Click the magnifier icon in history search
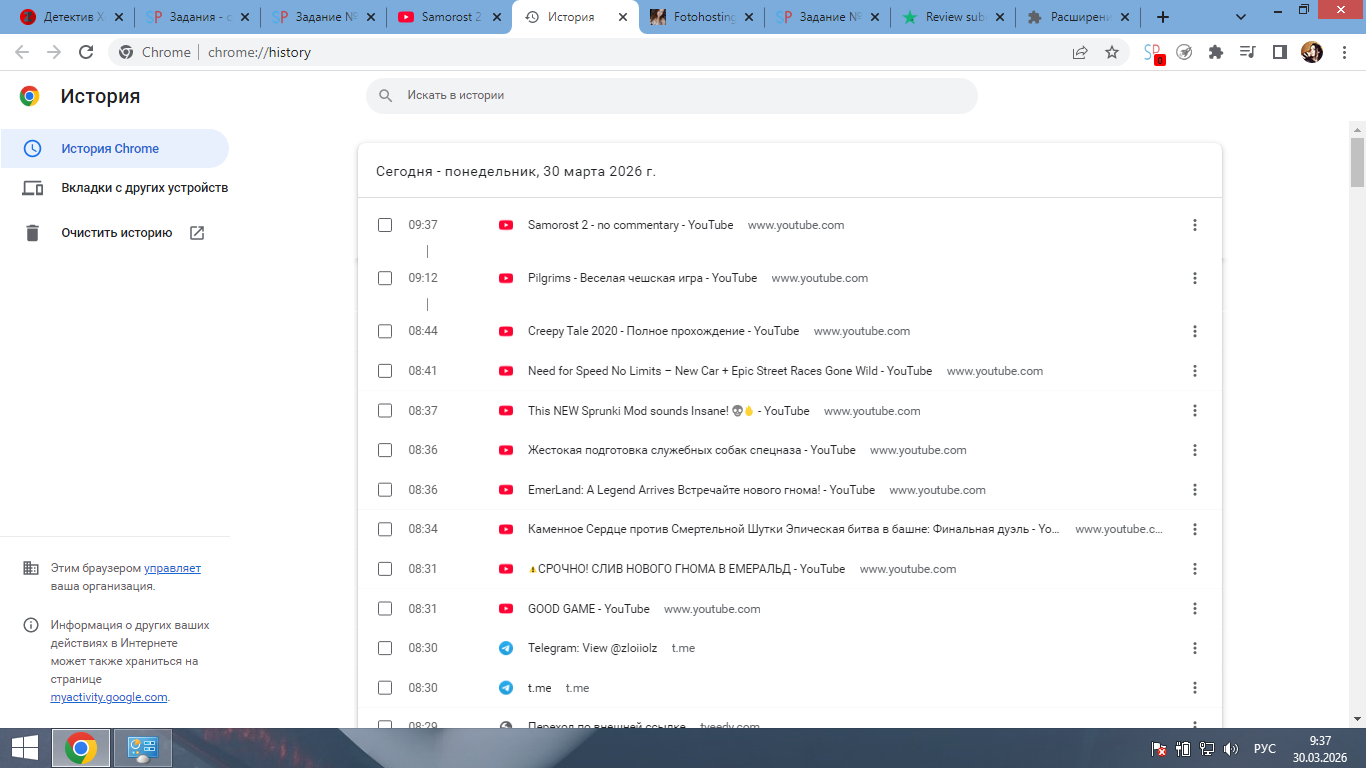Viewport: 1366px width, 768px height. 385,96
